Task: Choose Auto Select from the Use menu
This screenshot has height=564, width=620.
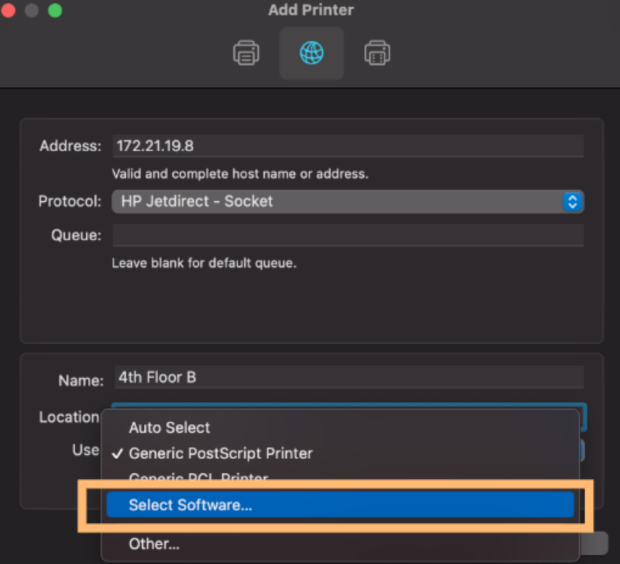Action: [340, 428]
